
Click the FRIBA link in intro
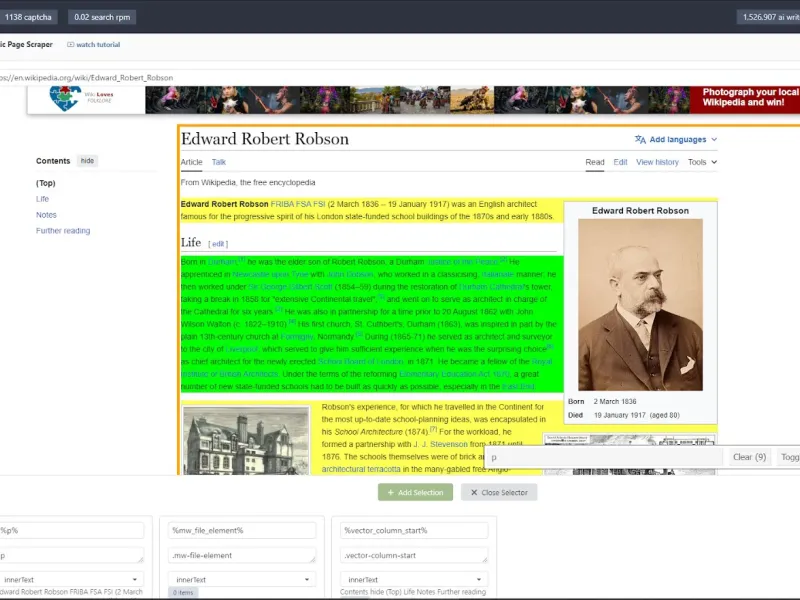[x=282, y=204]
